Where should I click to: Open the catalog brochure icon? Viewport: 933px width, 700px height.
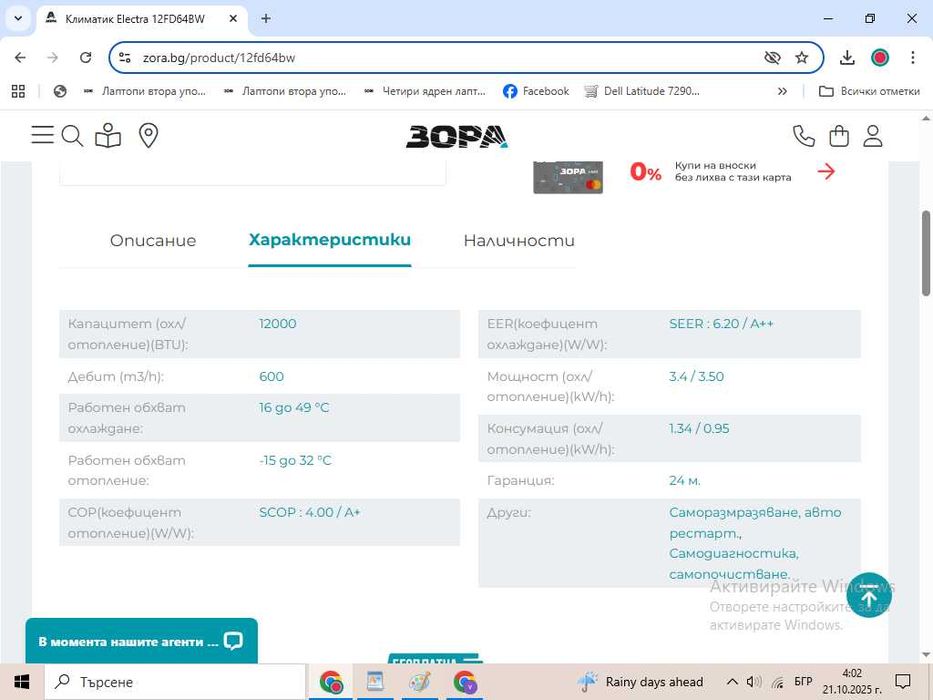click(x=108, y=136)
